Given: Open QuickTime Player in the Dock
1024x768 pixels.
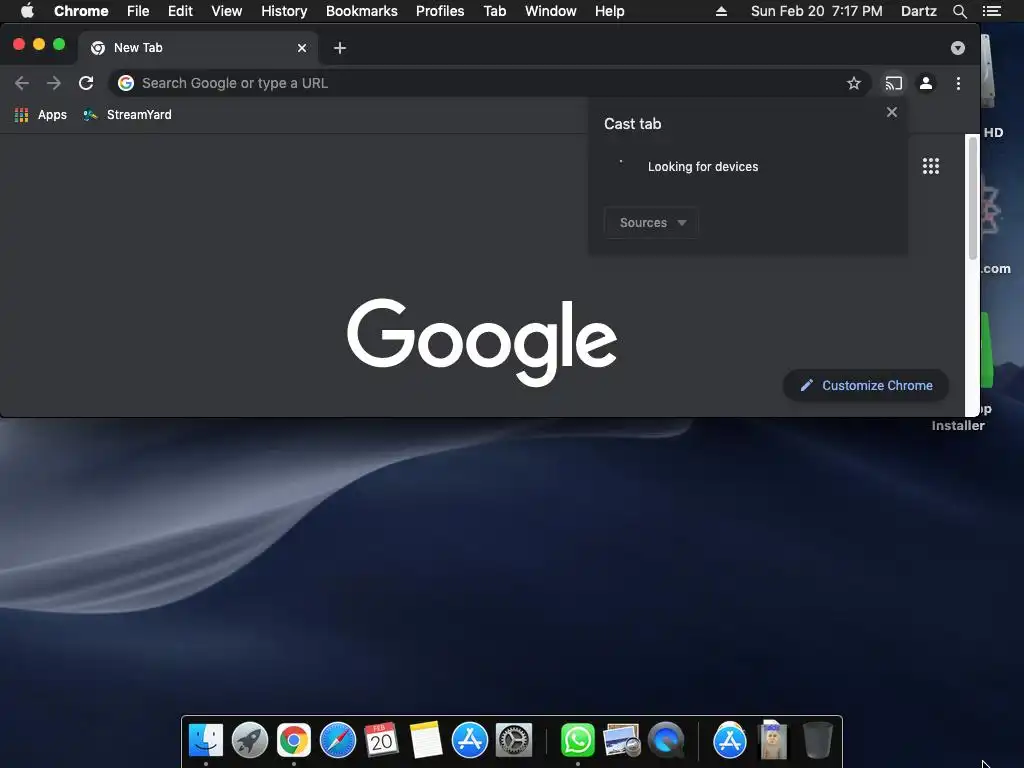Looking at the screenshot, I should point(665,741).
